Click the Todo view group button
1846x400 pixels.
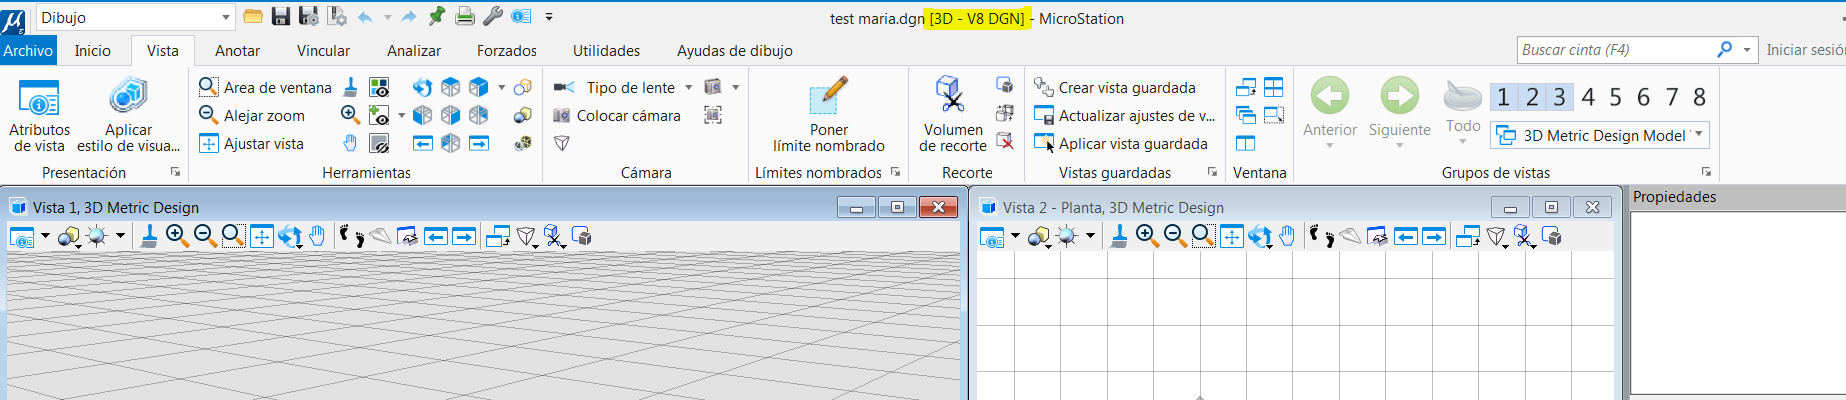coord(1463,112)
